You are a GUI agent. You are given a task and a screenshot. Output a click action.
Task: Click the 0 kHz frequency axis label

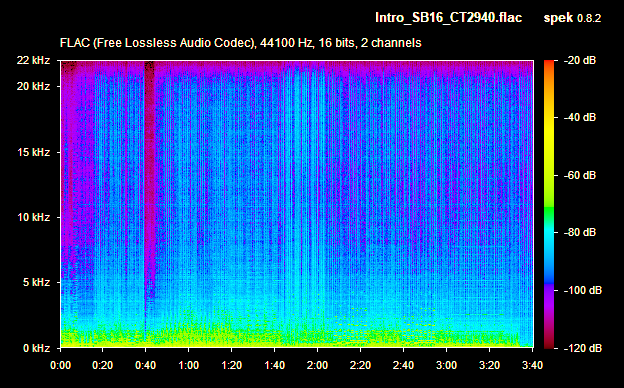(36, 348)
